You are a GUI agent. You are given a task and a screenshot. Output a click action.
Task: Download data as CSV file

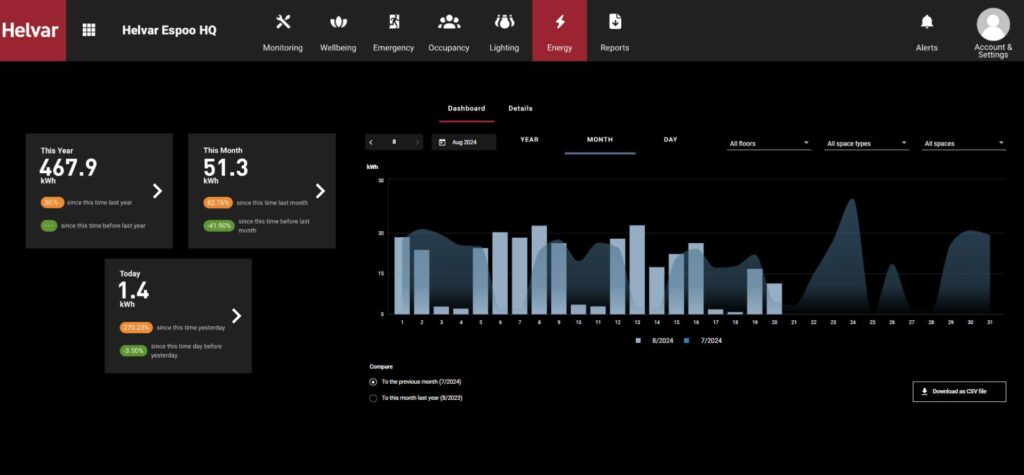click(959, 391)
